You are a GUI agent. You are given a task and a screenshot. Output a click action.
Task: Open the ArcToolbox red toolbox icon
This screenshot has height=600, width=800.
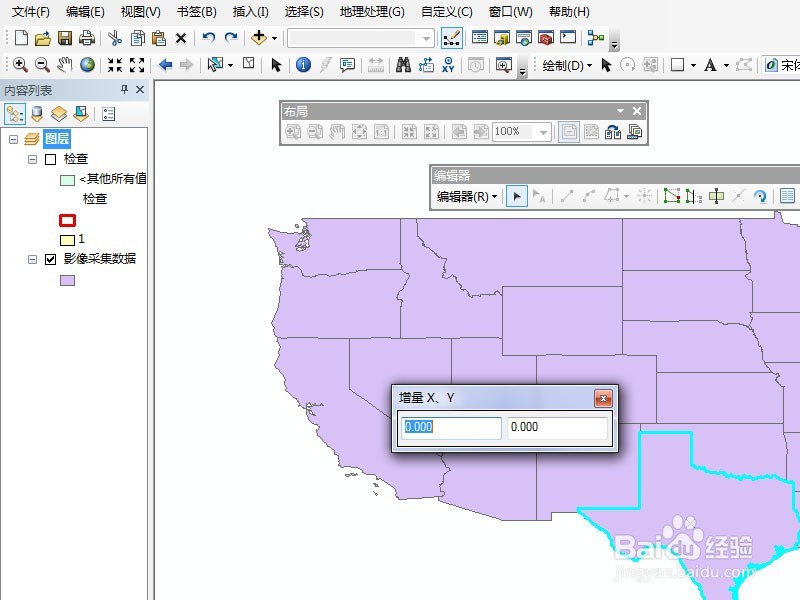[x=546, y=38]
